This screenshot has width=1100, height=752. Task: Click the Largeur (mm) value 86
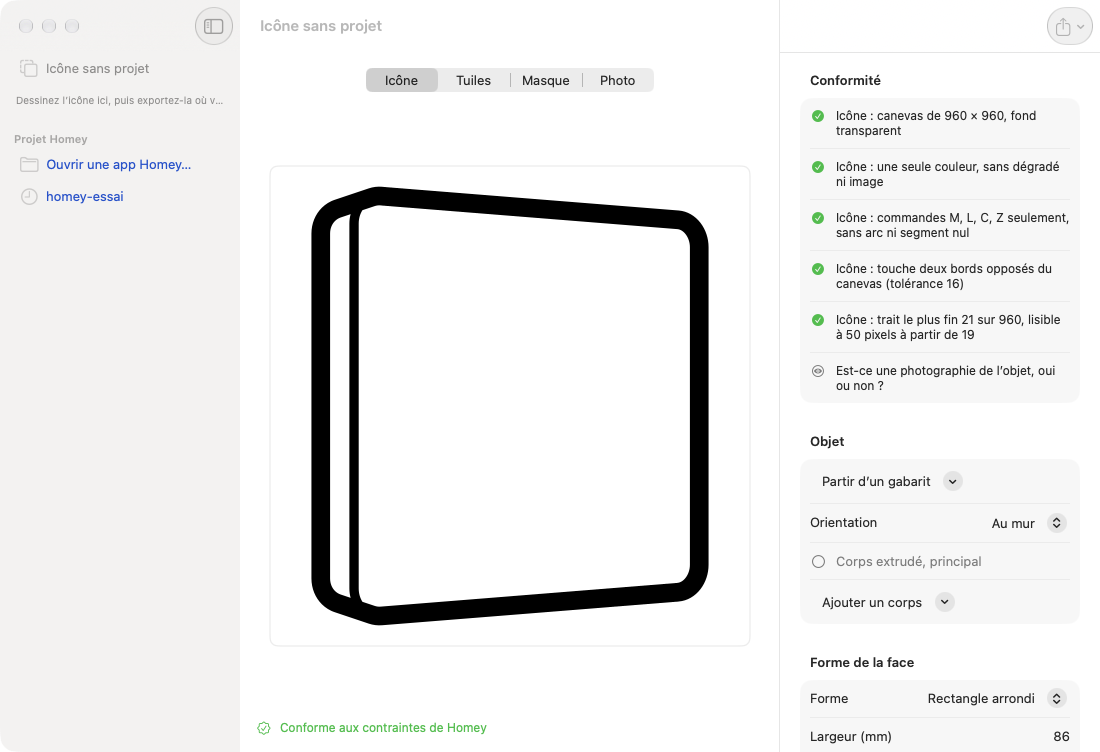(x=1061, y=737)
